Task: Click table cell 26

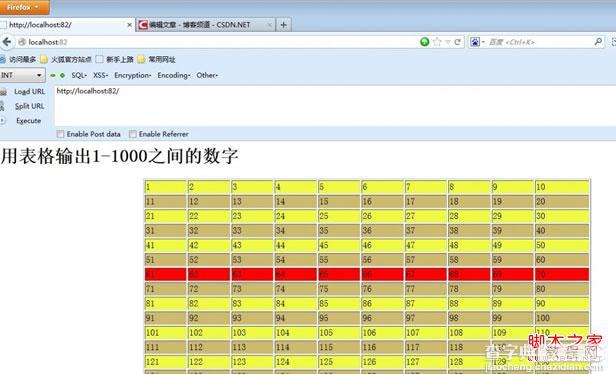Action: click(383, 216)
